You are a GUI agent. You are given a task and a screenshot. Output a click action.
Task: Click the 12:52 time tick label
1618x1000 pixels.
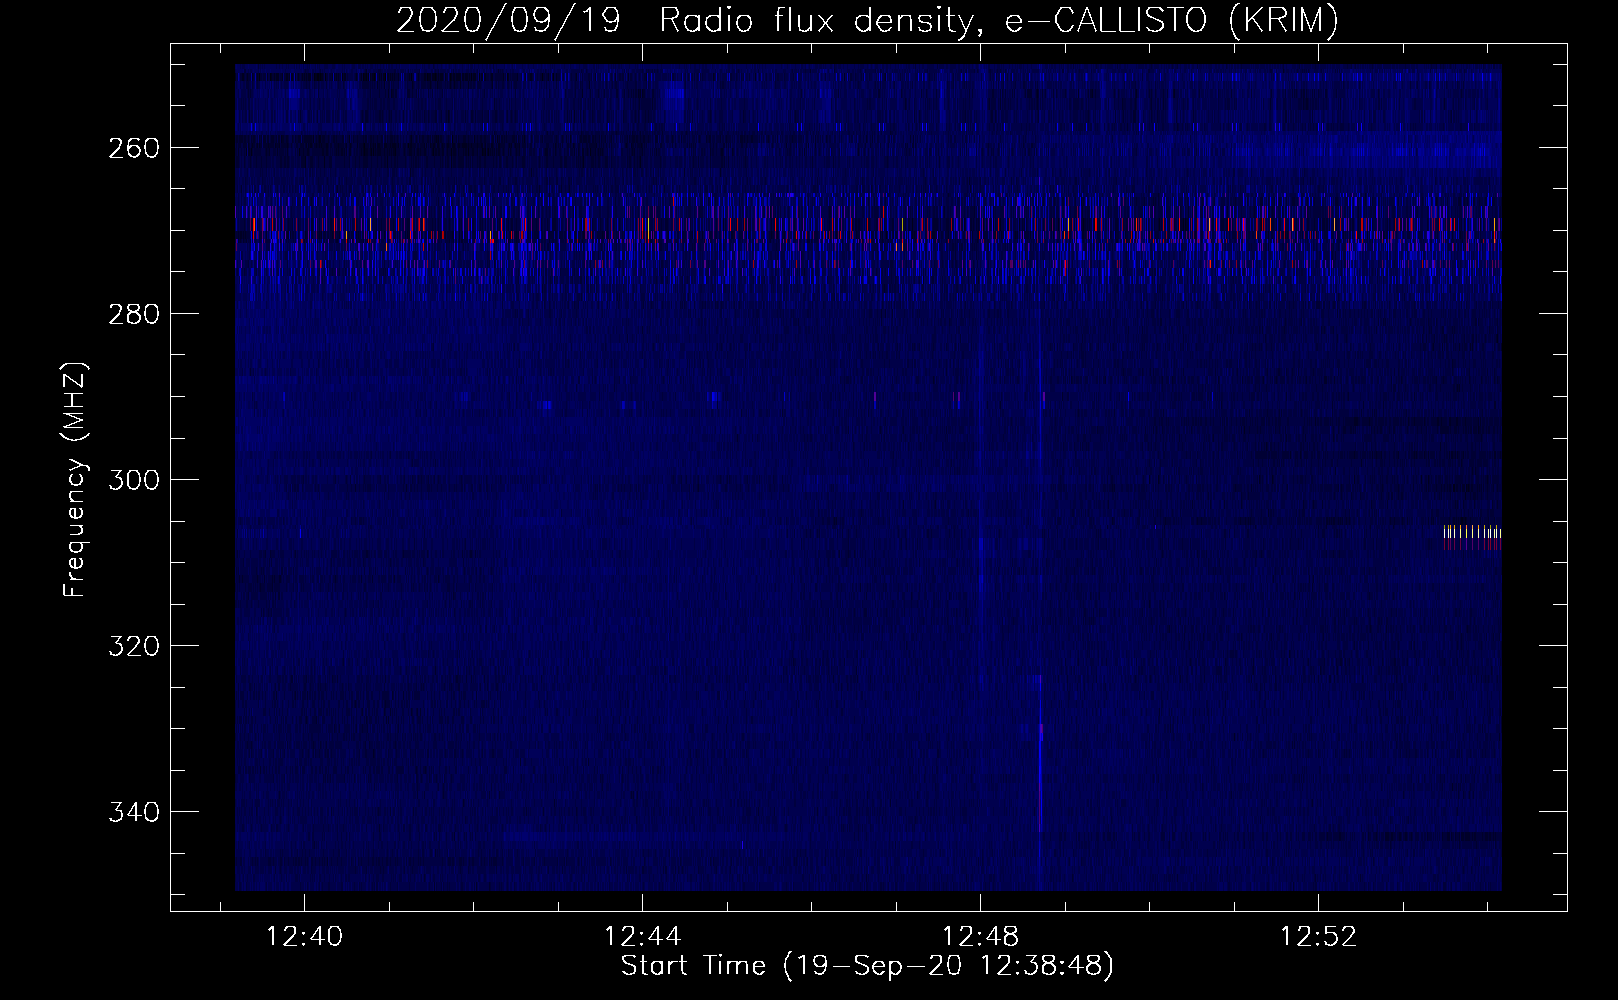1319,936
